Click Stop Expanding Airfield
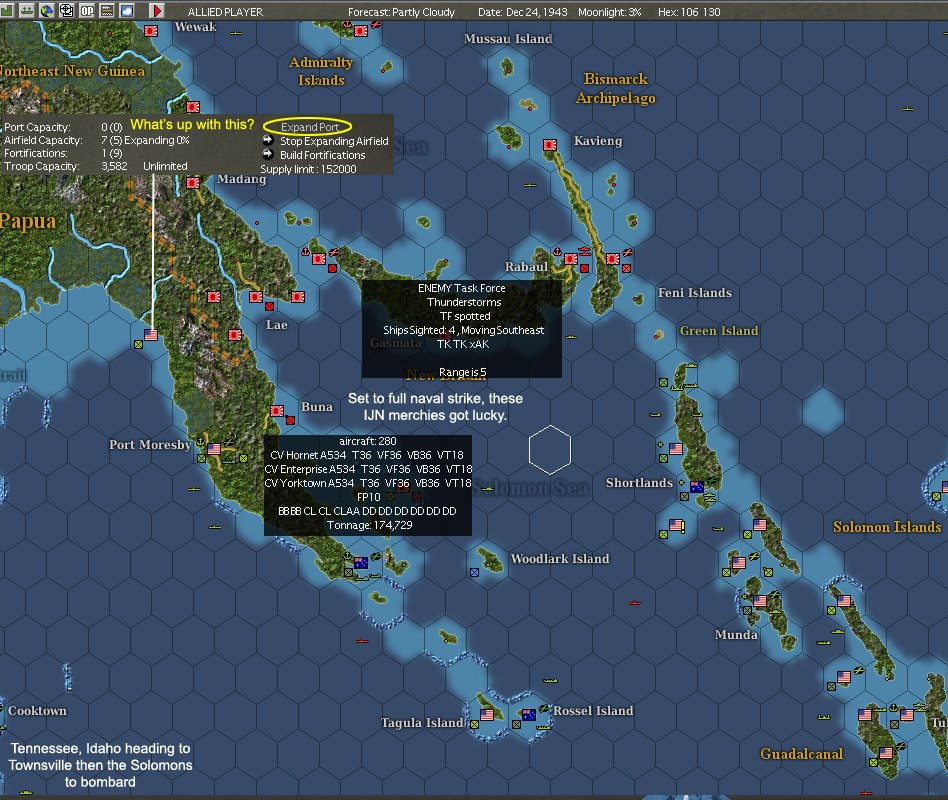The image size is (948, 800). click(334, 141)
